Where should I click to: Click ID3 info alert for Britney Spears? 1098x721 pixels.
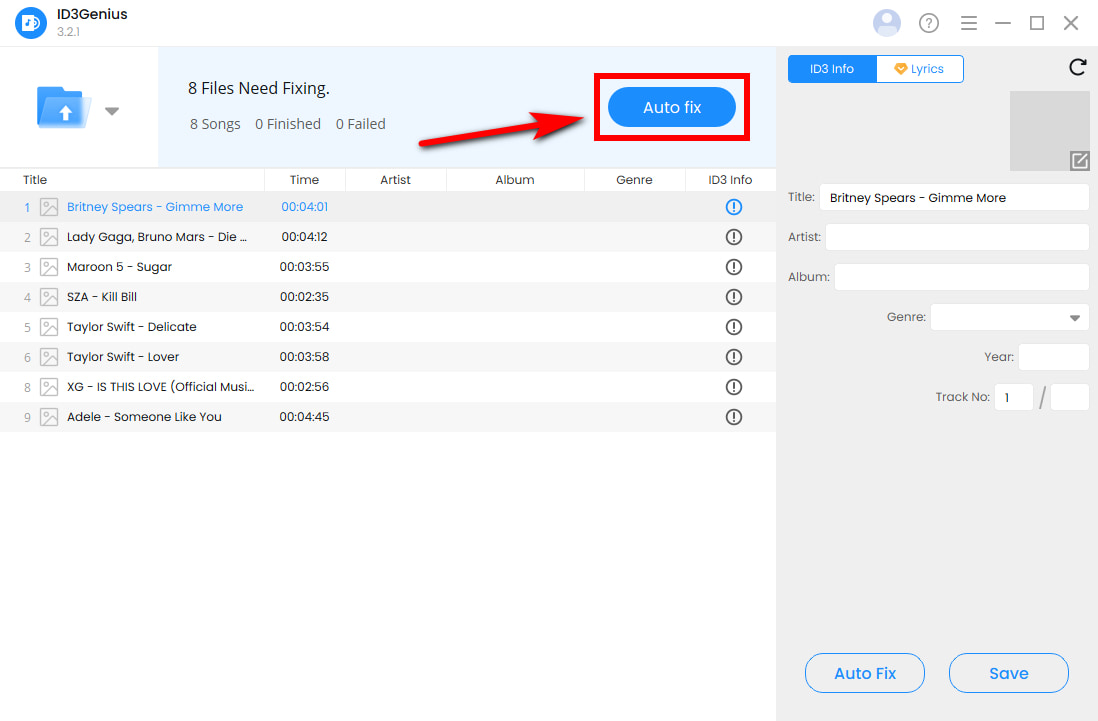tap(733, 207)
